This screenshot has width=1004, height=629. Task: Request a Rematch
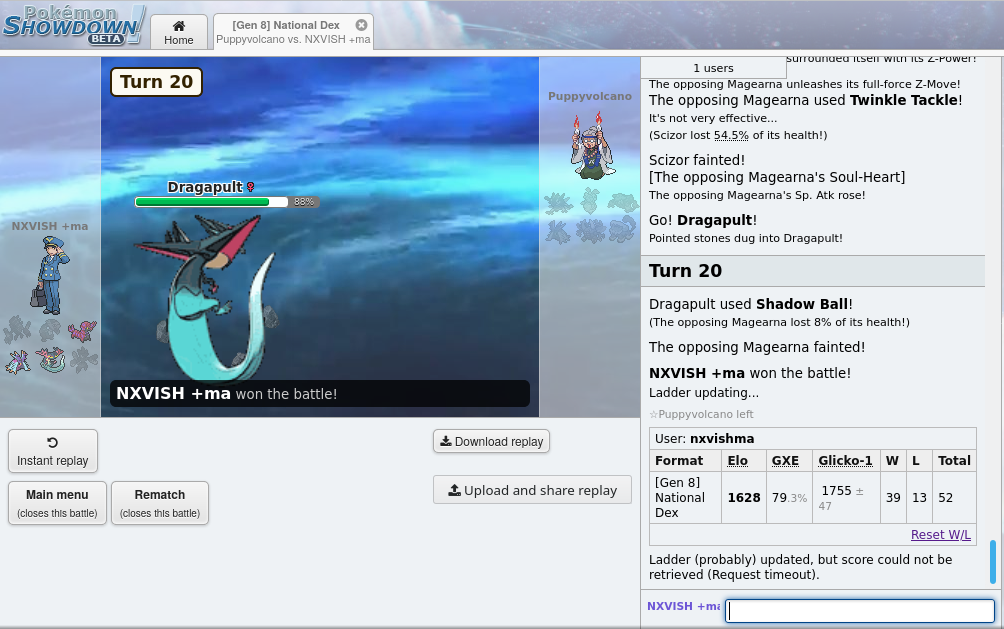tap(160, 503)
